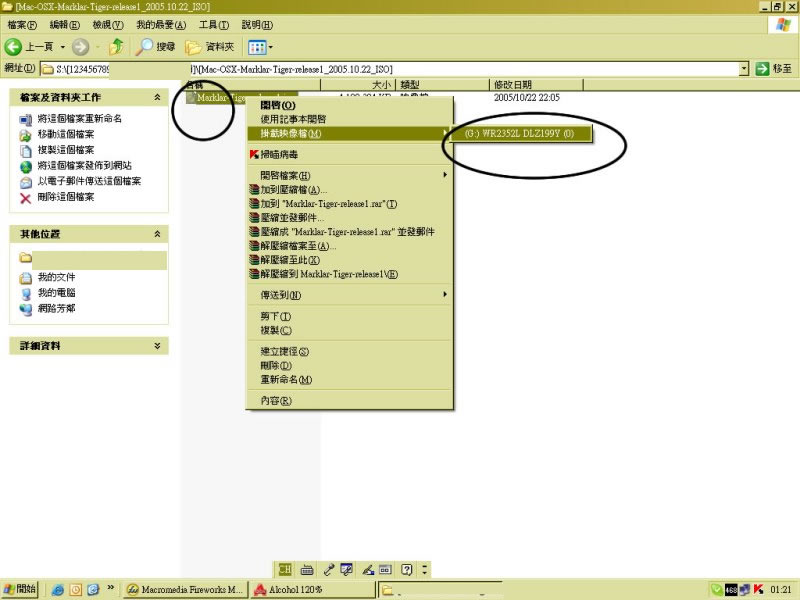This screenshot has height=600, width=800.
Task: Choose 解壓縮至此(X) entry
Action: [349, 260]
